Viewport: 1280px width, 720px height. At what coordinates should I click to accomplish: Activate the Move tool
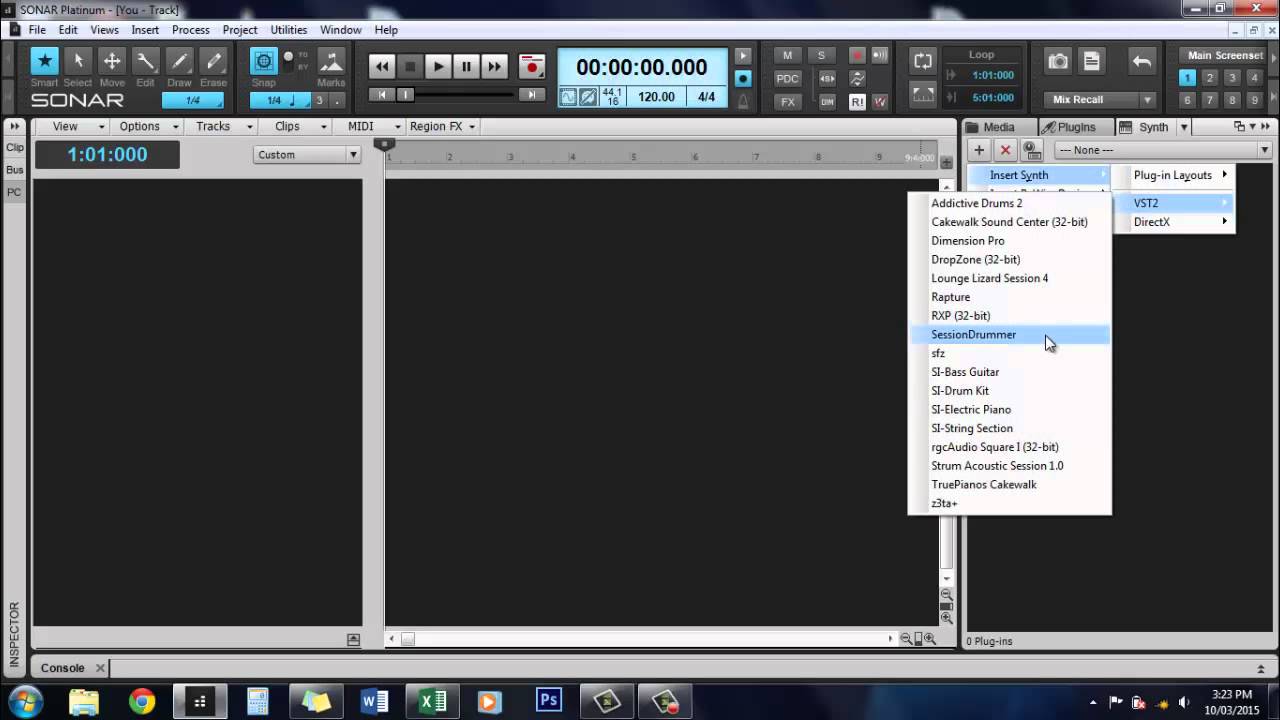112,61
